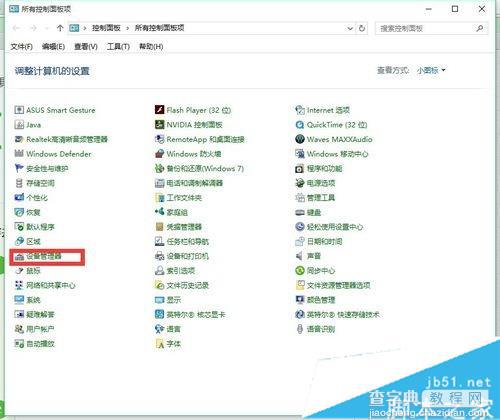Viewport: 500px width, 420px height.
Task: Open the 工作文件夹 link
Action: (184, 198)
